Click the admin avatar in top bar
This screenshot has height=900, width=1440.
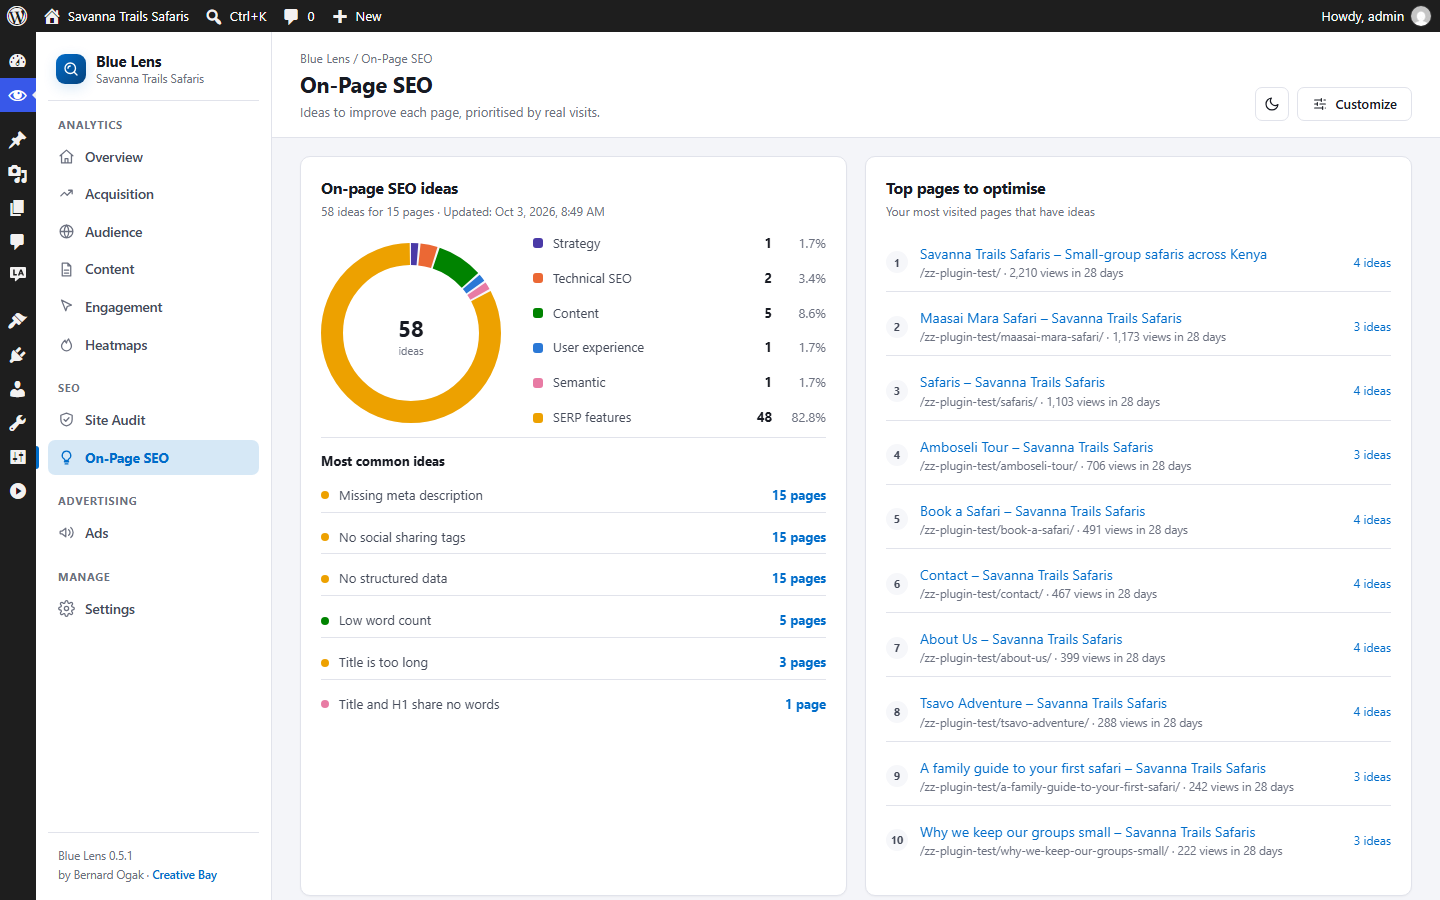click(x=1421, y=16)
